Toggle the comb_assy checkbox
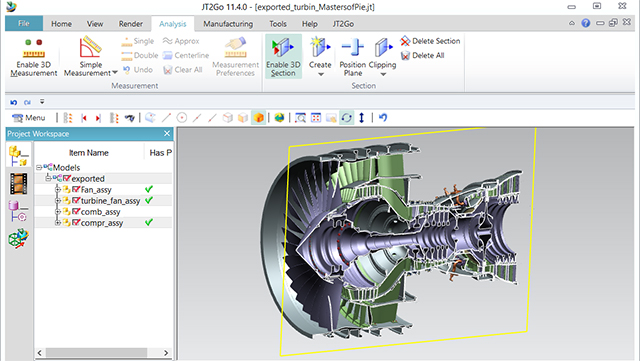 coord(76,212)
